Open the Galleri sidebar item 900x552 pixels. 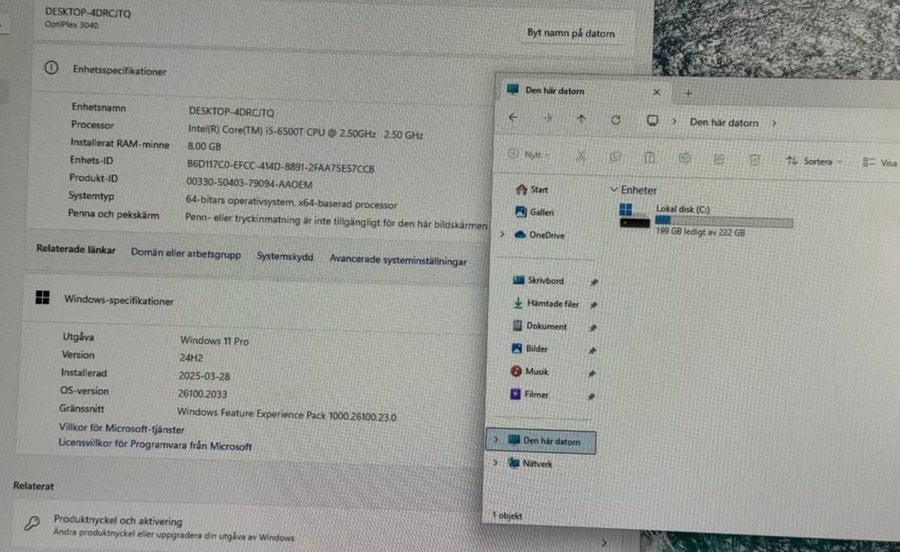(x=540, y=212)
